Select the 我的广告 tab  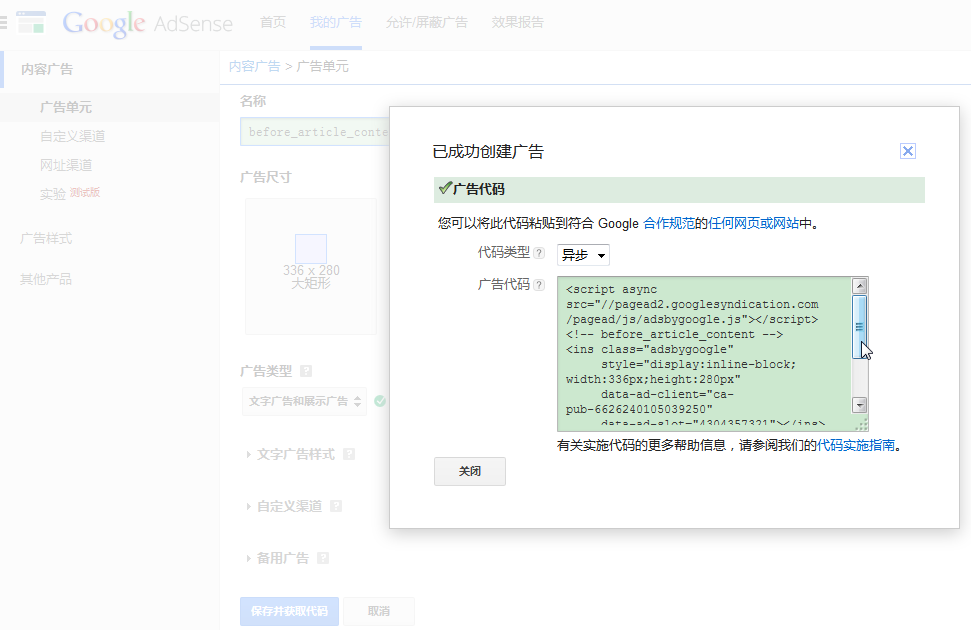point(336,22)
